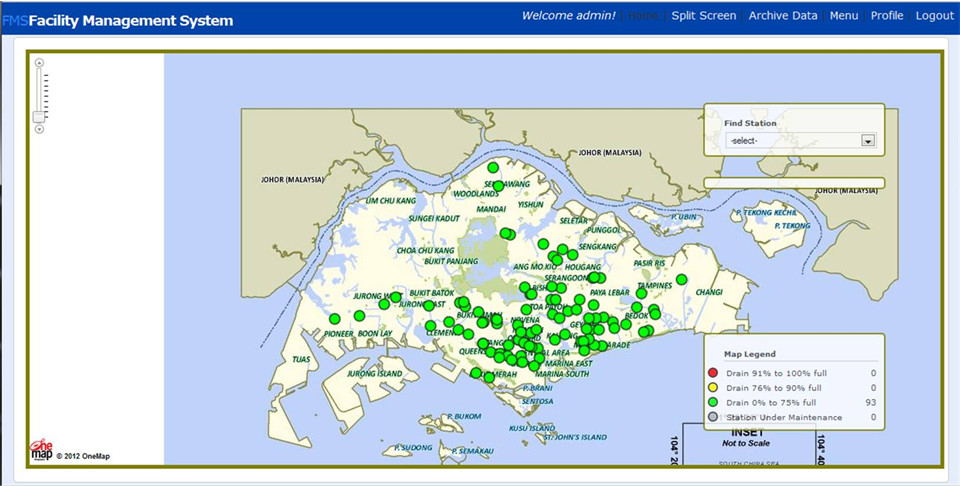Select the green station marker near Tampines
The width and height of the screenshot is (960, 486).
pos(642,293)
